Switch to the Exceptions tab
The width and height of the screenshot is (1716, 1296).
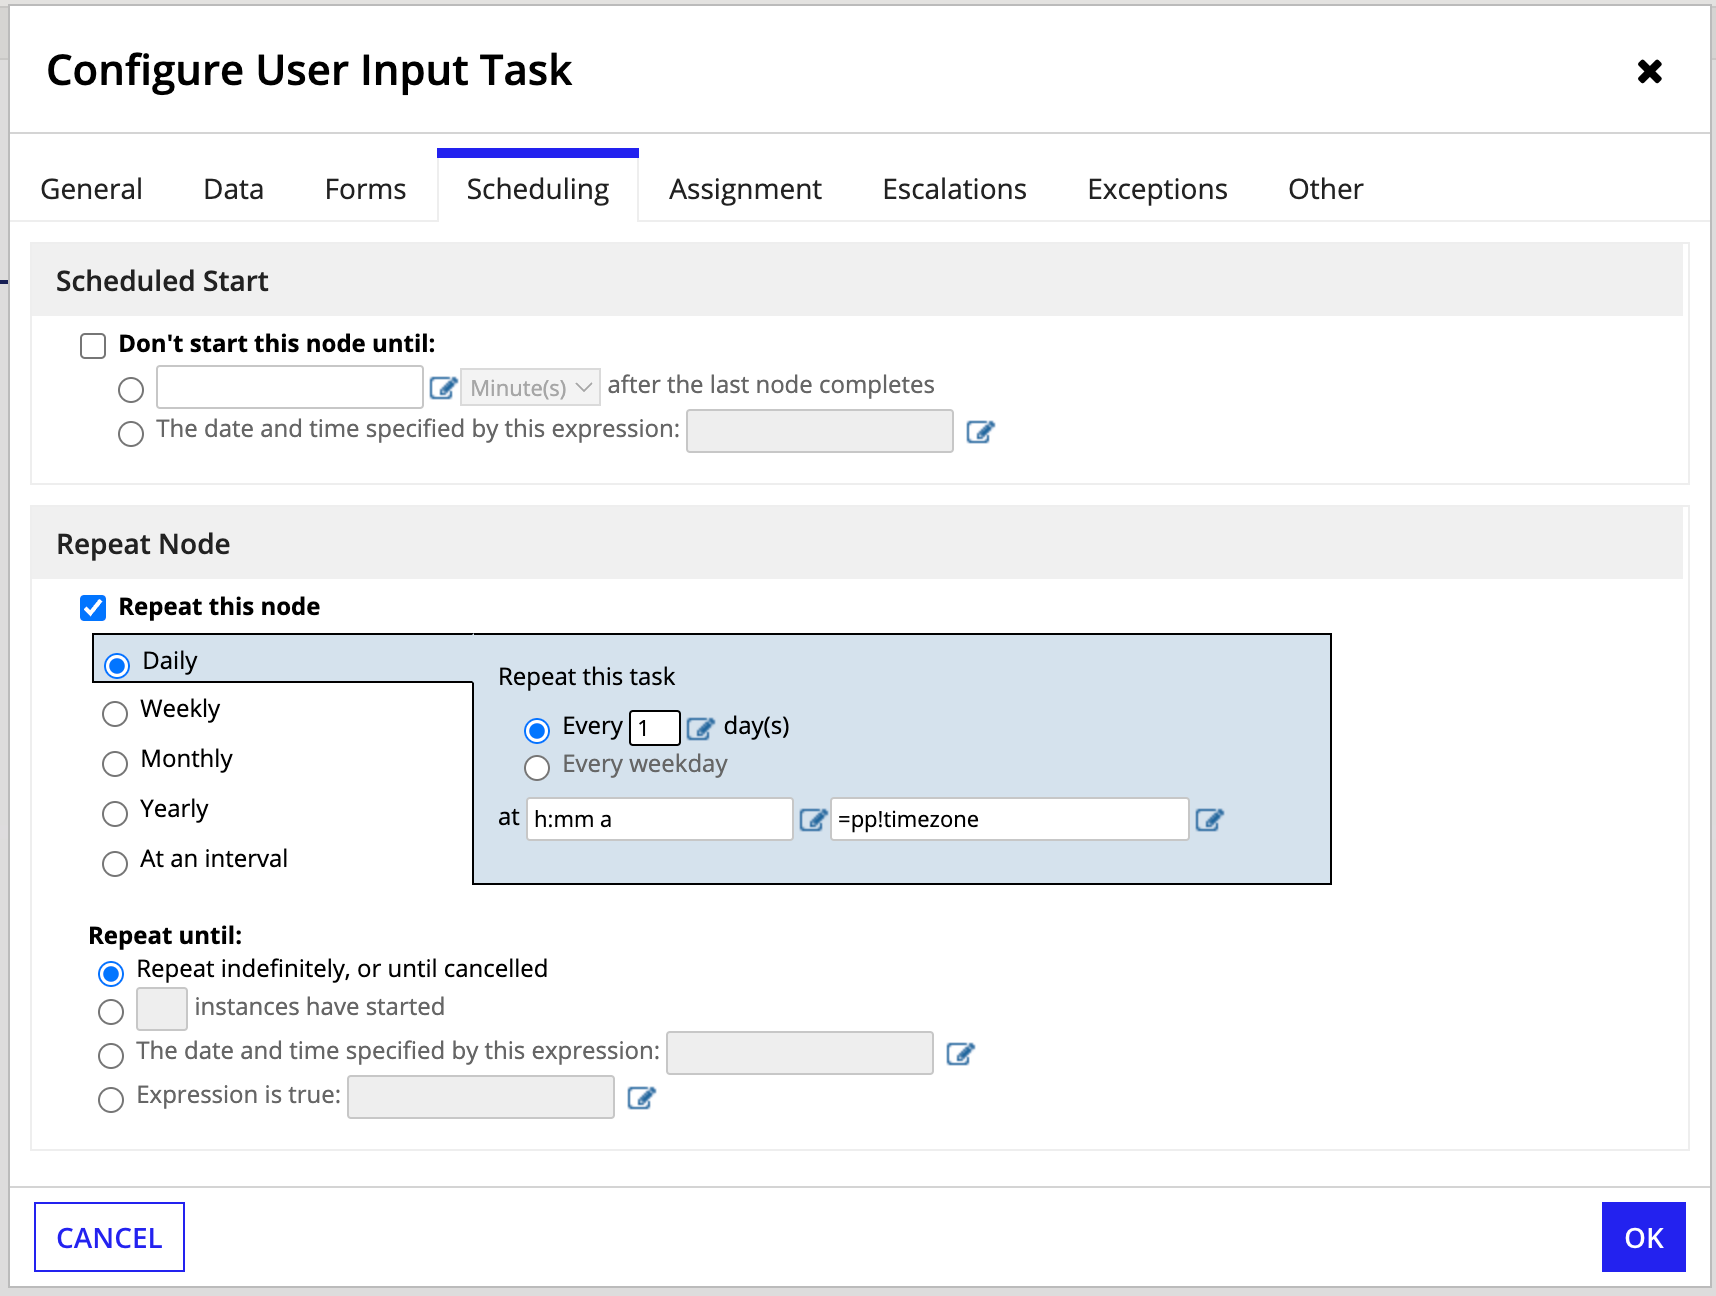coord(1157,189)
